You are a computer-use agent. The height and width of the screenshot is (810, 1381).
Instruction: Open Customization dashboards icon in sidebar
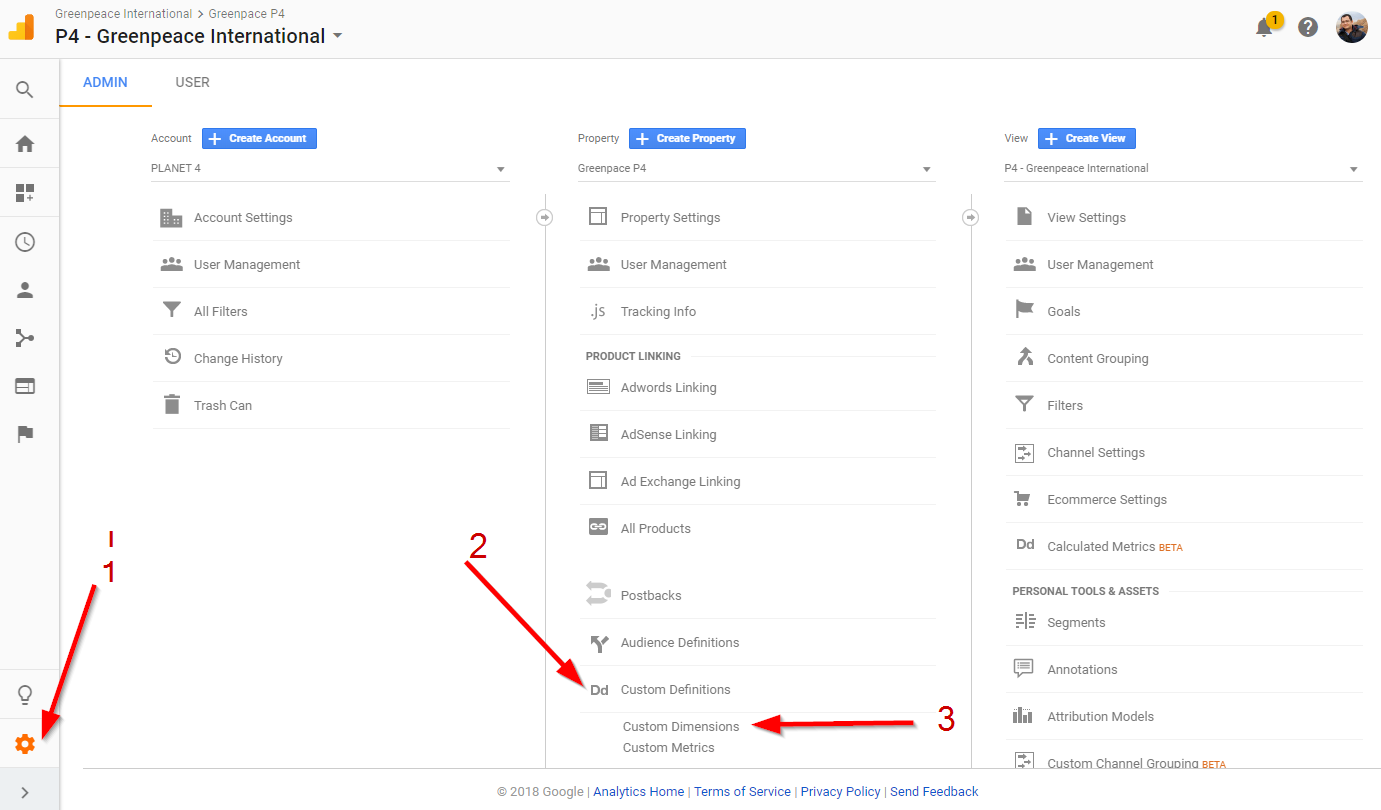pos(25,193)
